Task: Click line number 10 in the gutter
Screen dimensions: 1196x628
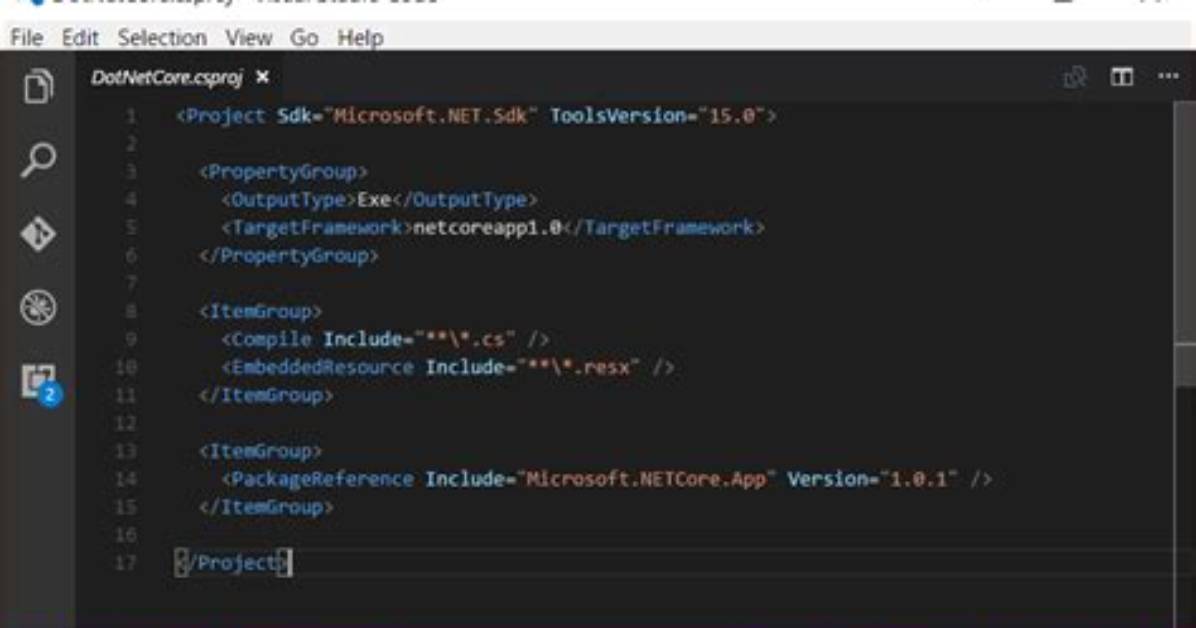Action: tap(127, 368)
